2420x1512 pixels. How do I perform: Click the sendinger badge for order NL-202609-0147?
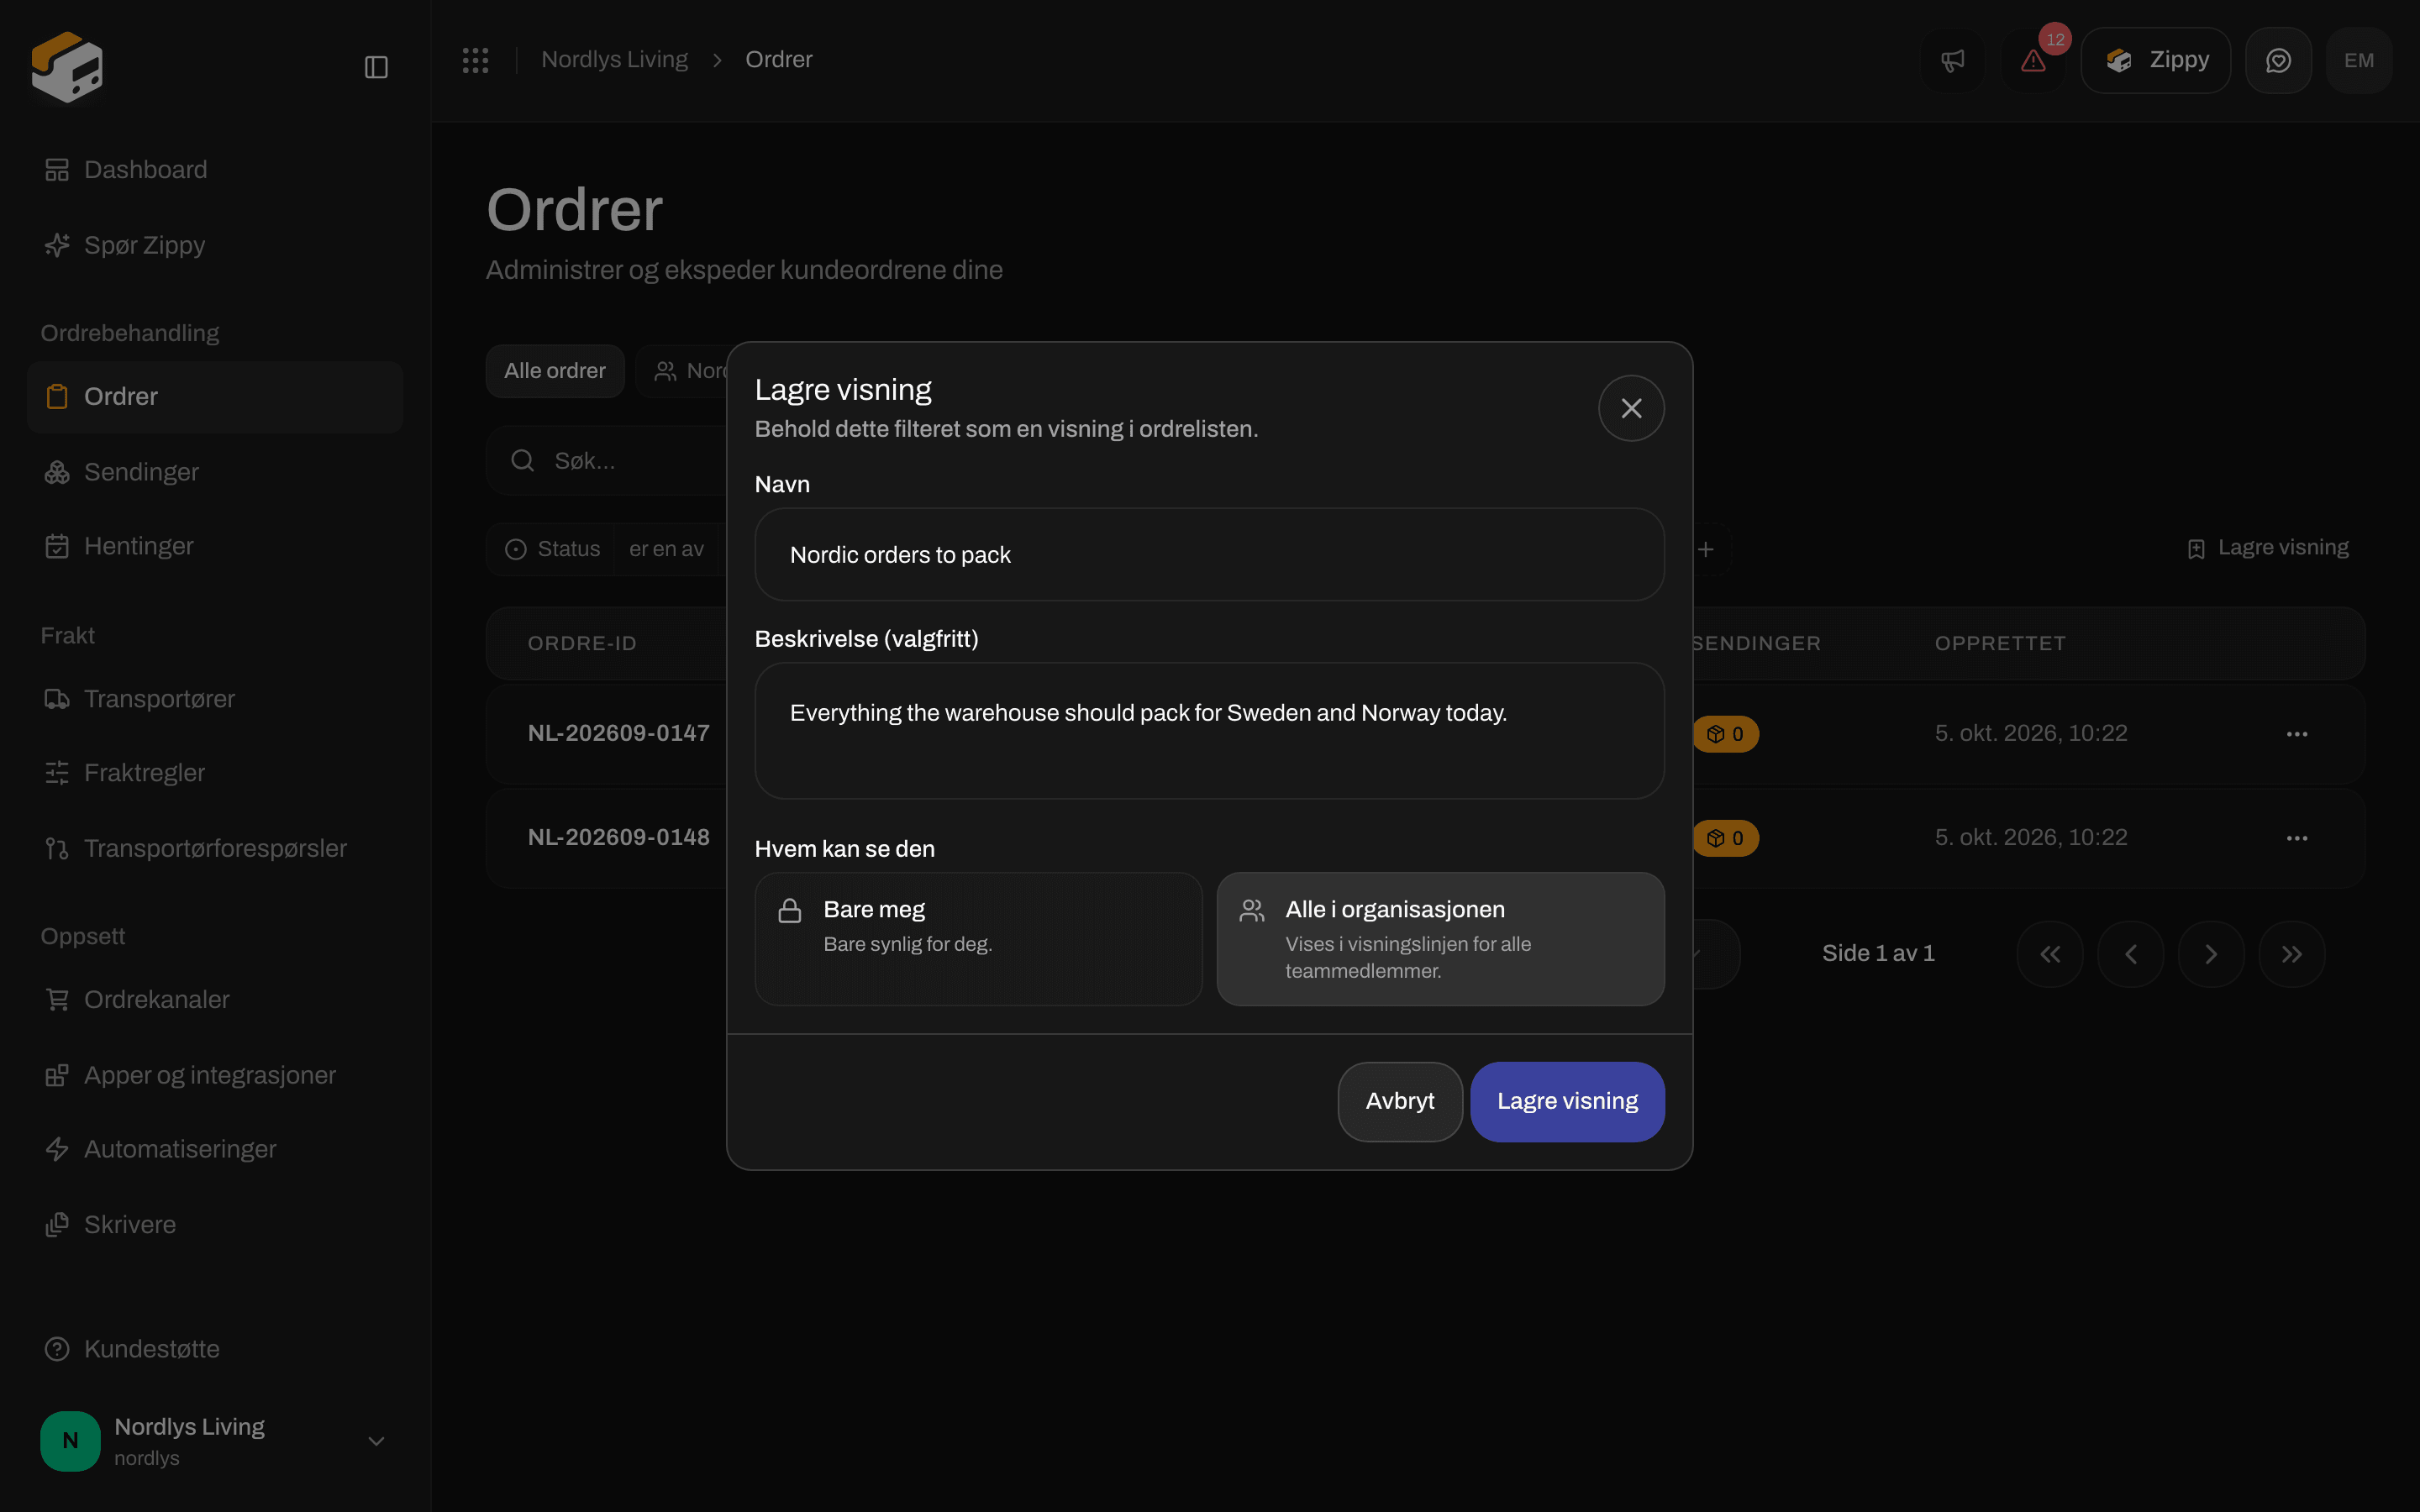pyautogui.click(x=1726, y=734)
